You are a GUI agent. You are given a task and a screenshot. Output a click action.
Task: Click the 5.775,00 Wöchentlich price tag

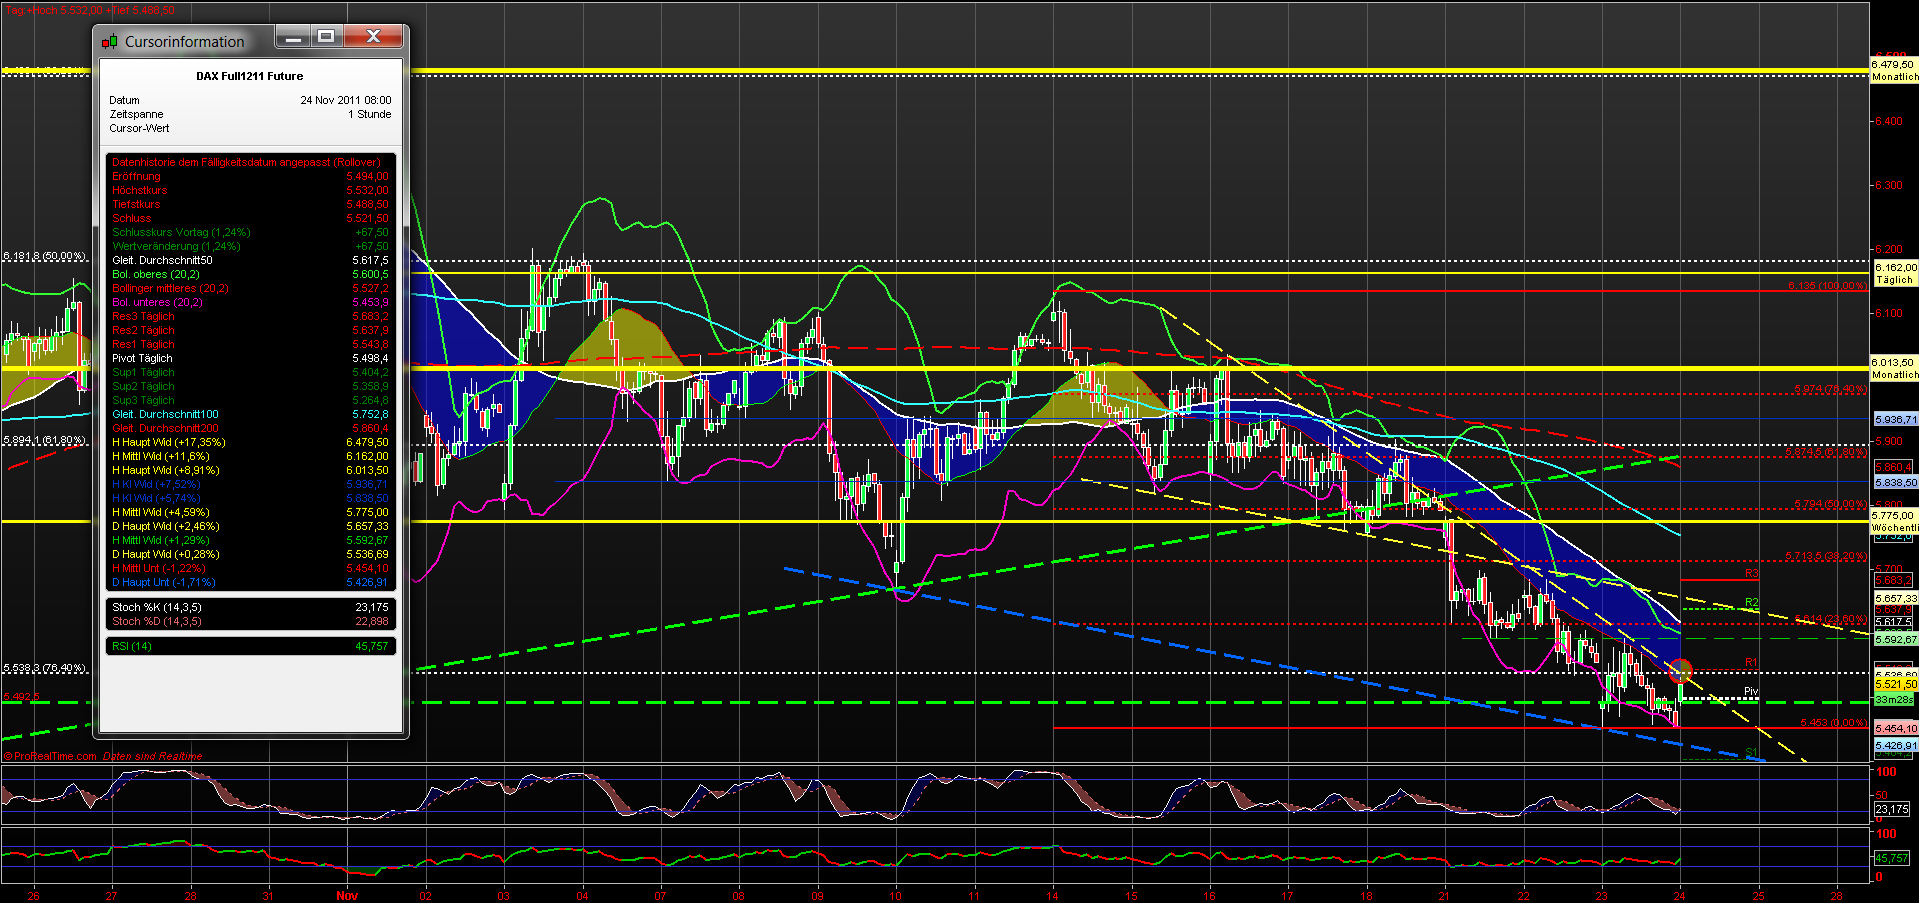pyautogui.click(x=1894, y=520)
